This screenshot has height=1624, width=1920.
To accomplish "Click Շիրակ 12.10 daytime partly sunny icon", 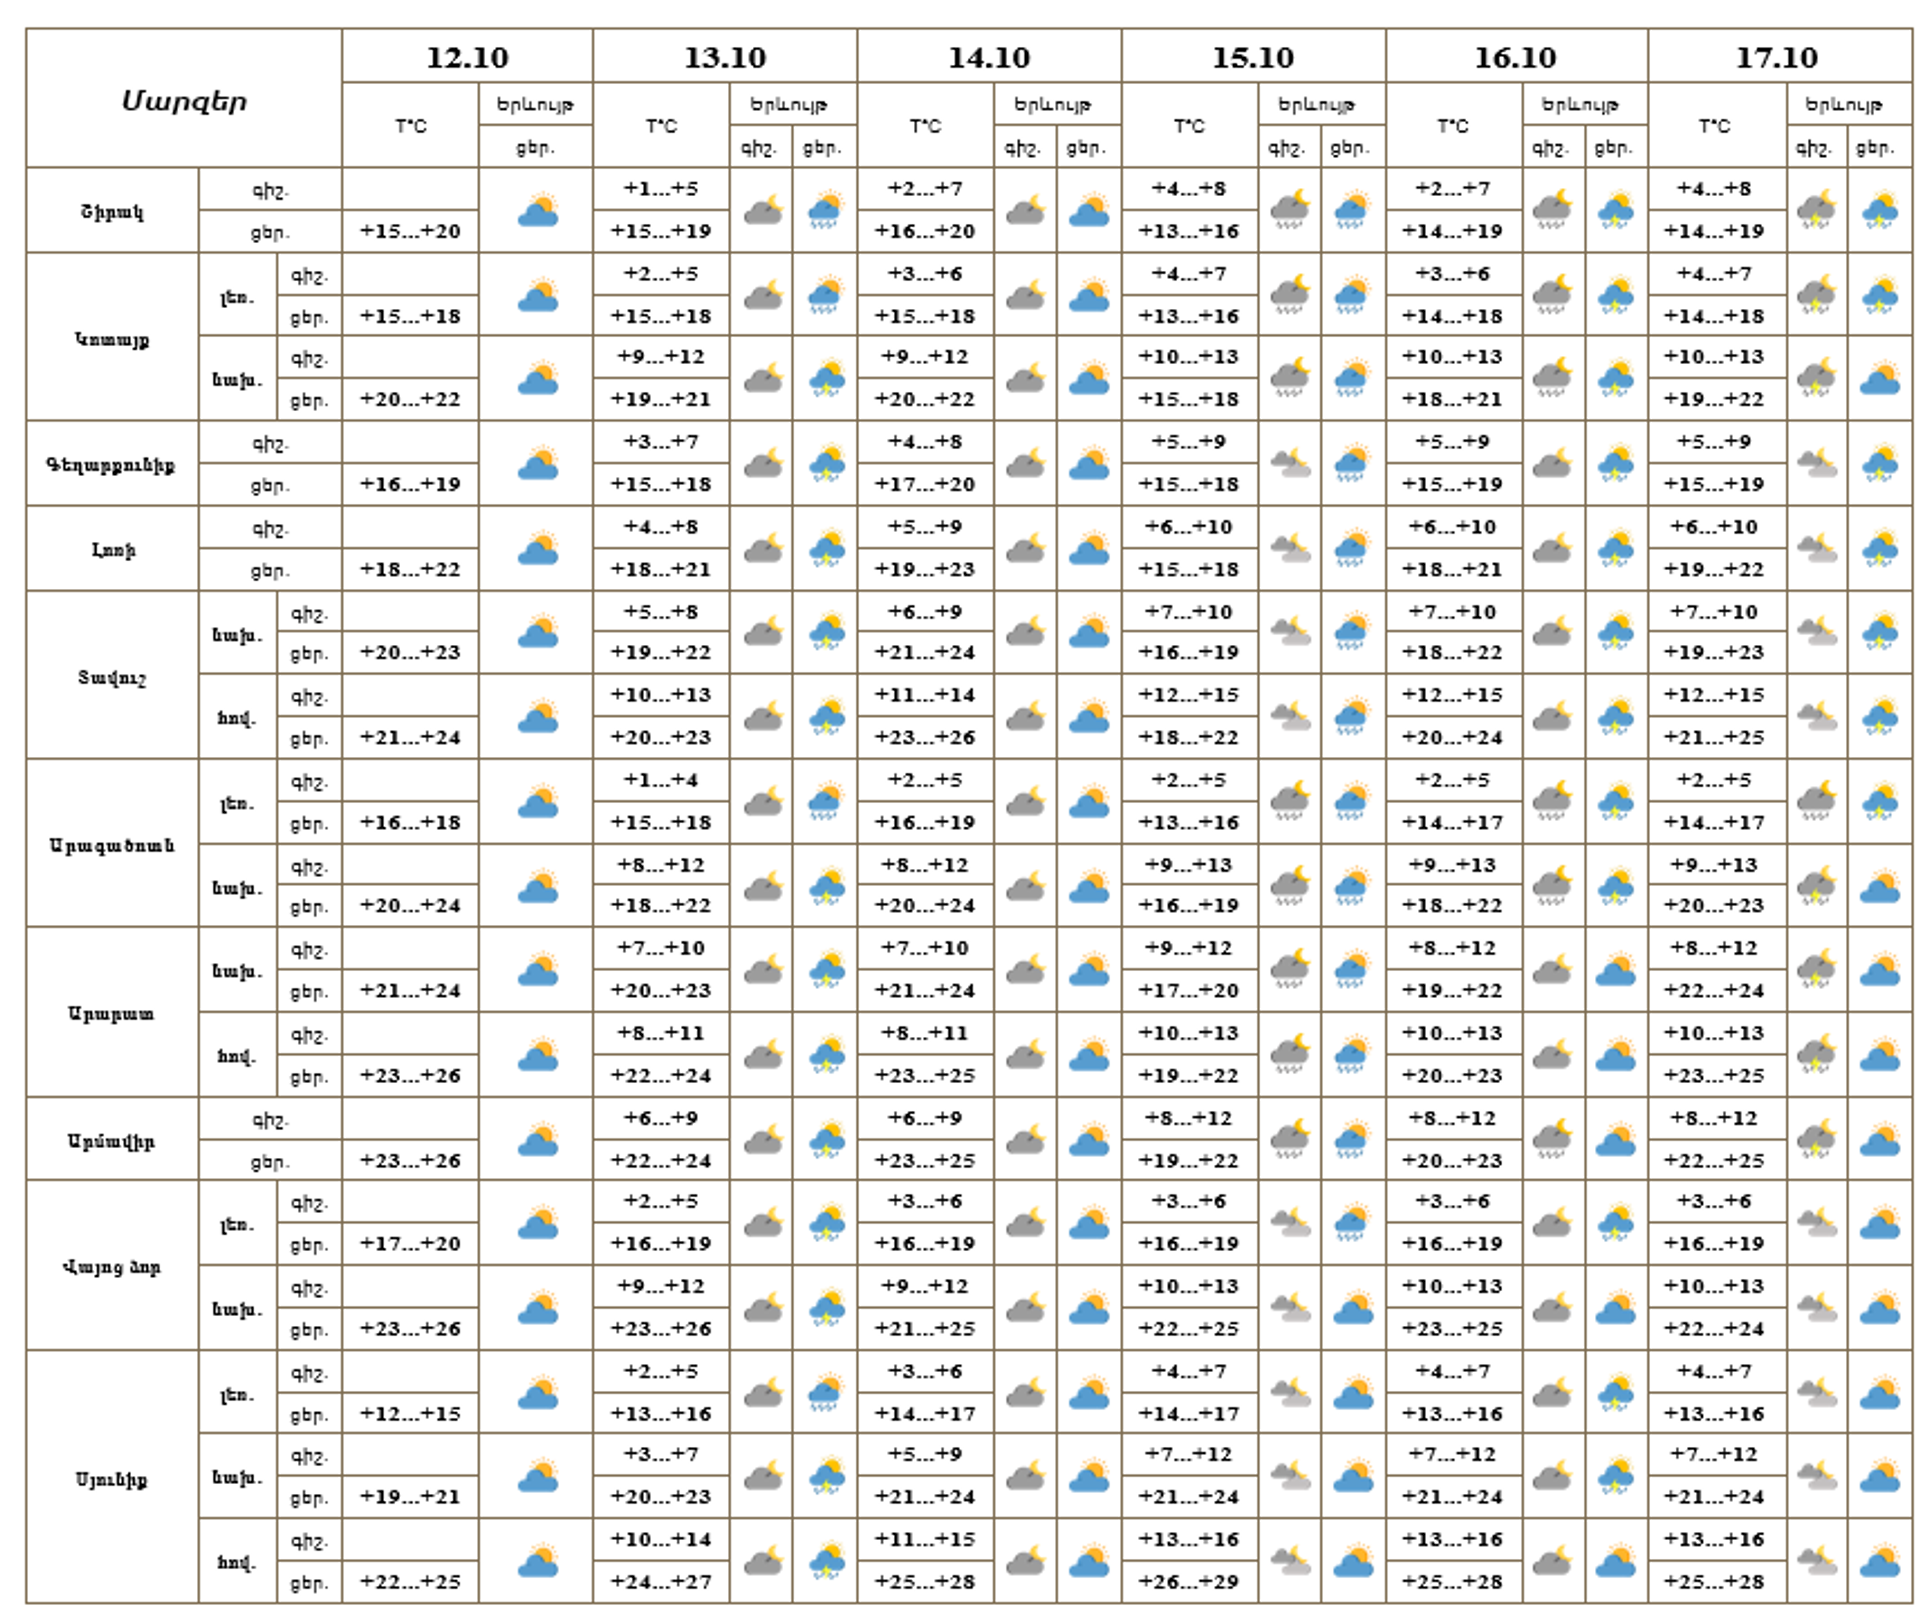I will click(x=538, y=211).
